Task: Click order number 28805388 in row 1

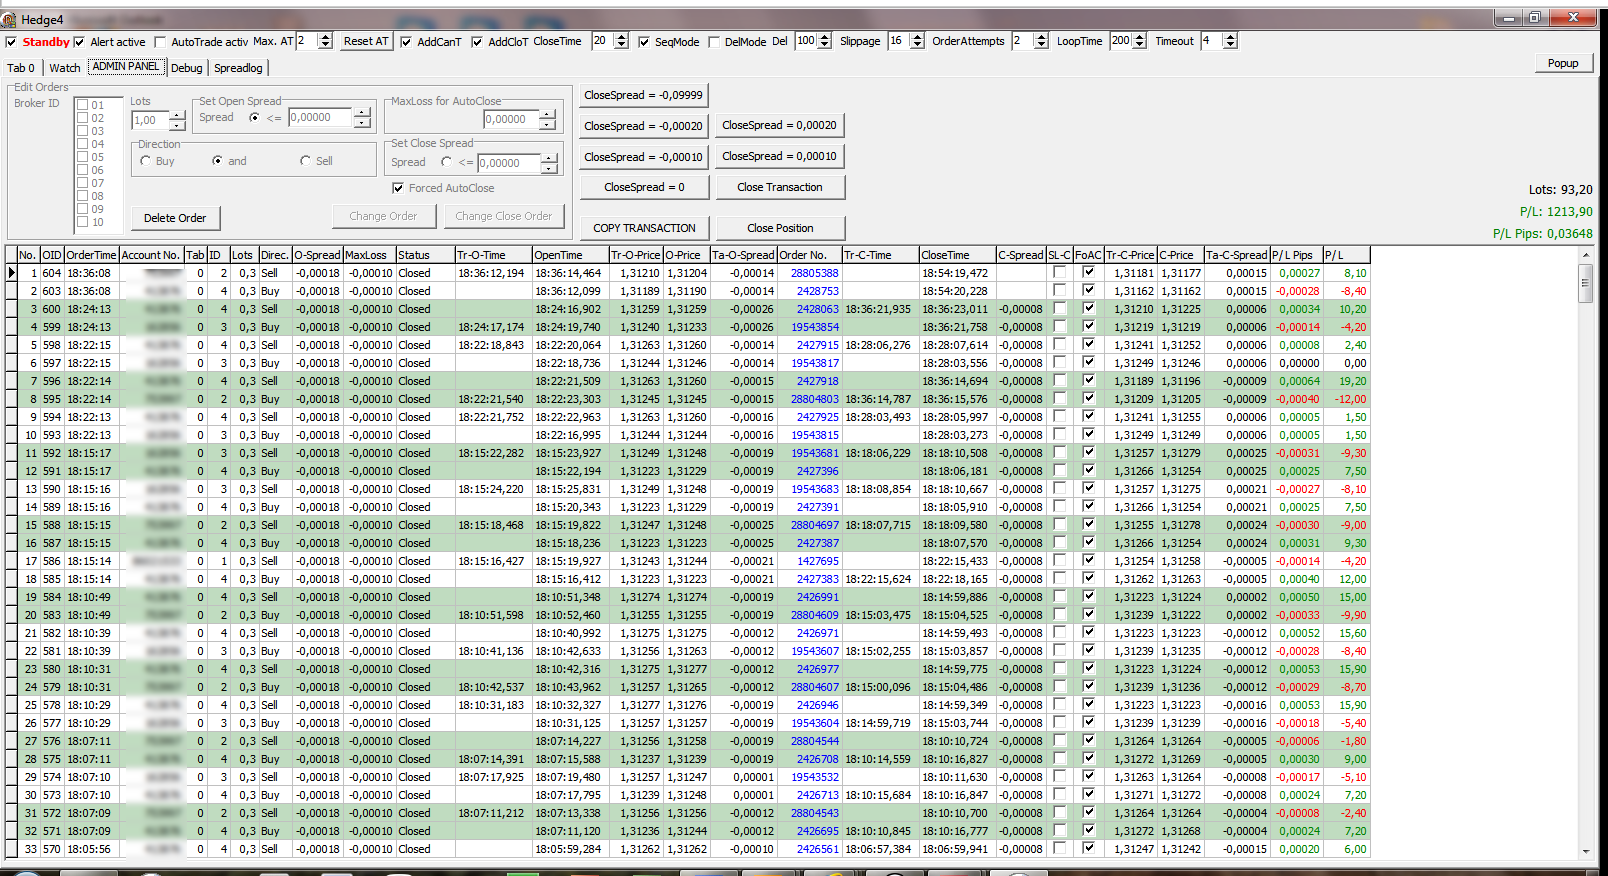Action: tap(815, 273)
